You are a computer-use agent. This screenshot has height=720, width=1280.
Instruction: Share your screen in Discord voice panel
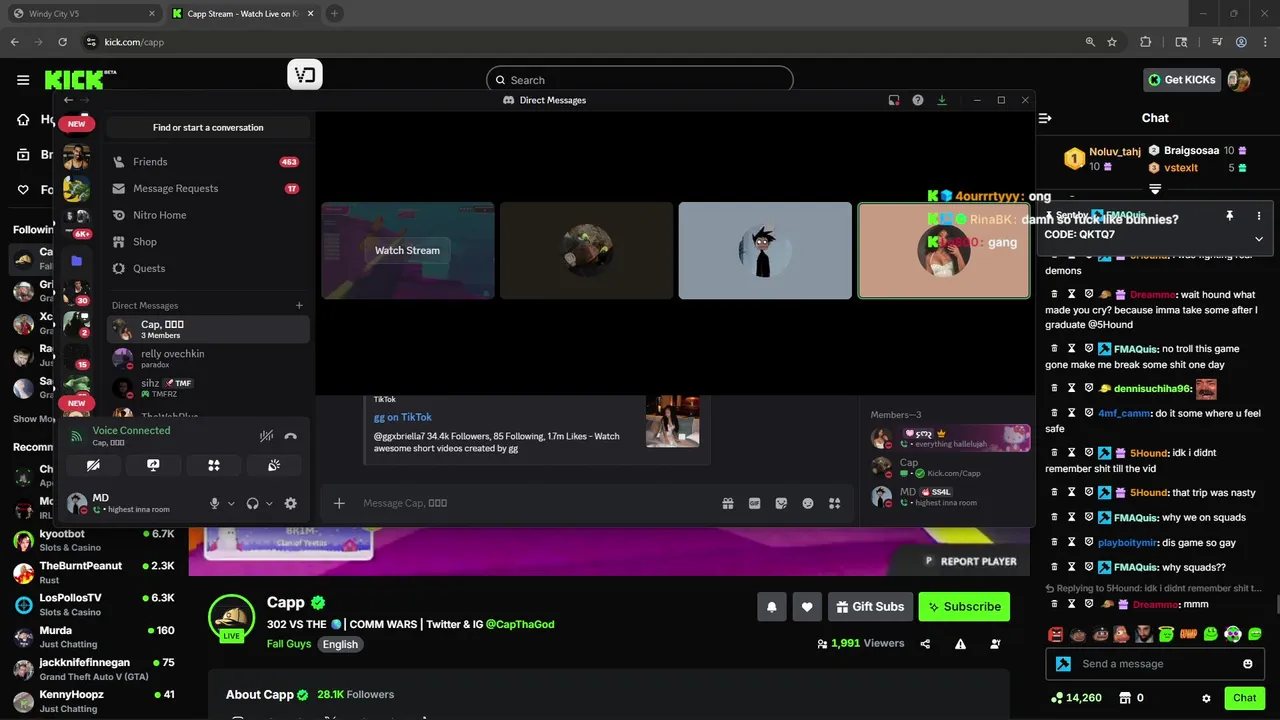click(153, 465)
